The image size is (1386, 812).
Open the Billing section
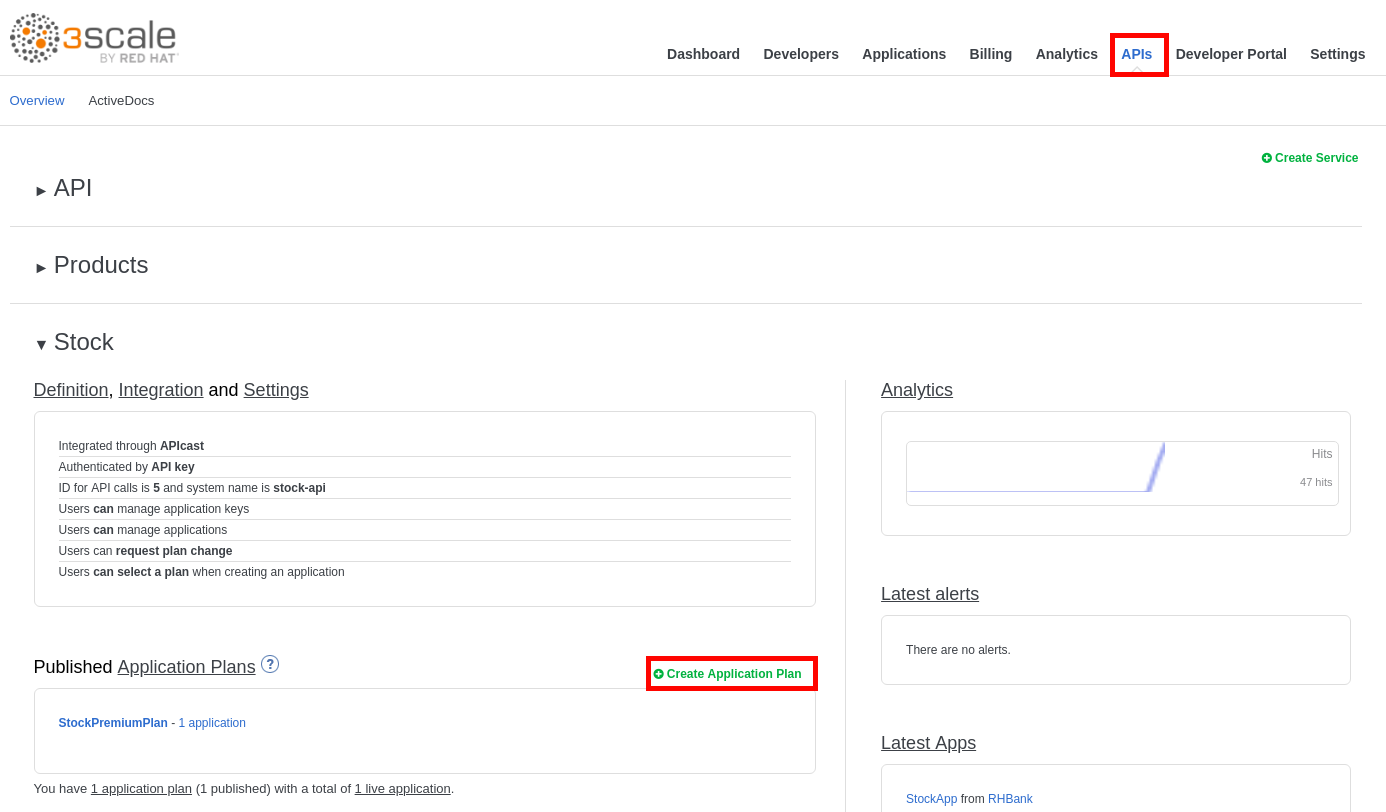pyautogui.click(x=990, y=54)
